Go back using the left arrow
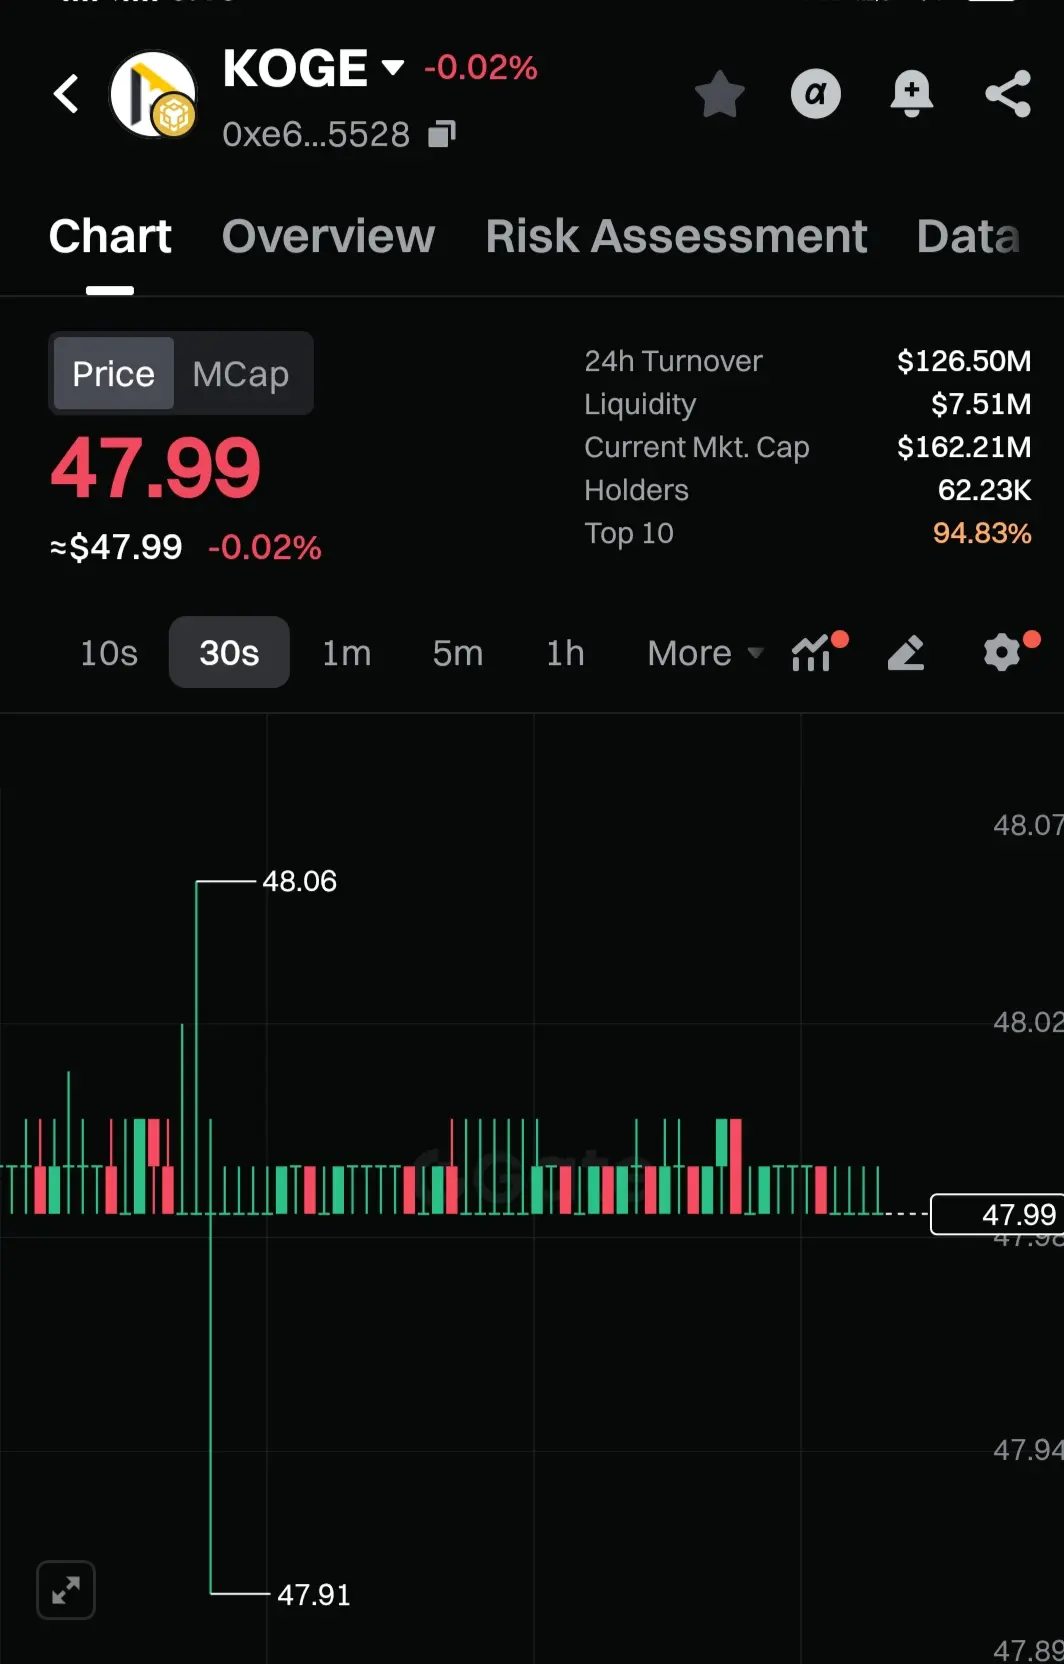The image size is (1064, 1664). pyautogui.click(x=66, y=94)
